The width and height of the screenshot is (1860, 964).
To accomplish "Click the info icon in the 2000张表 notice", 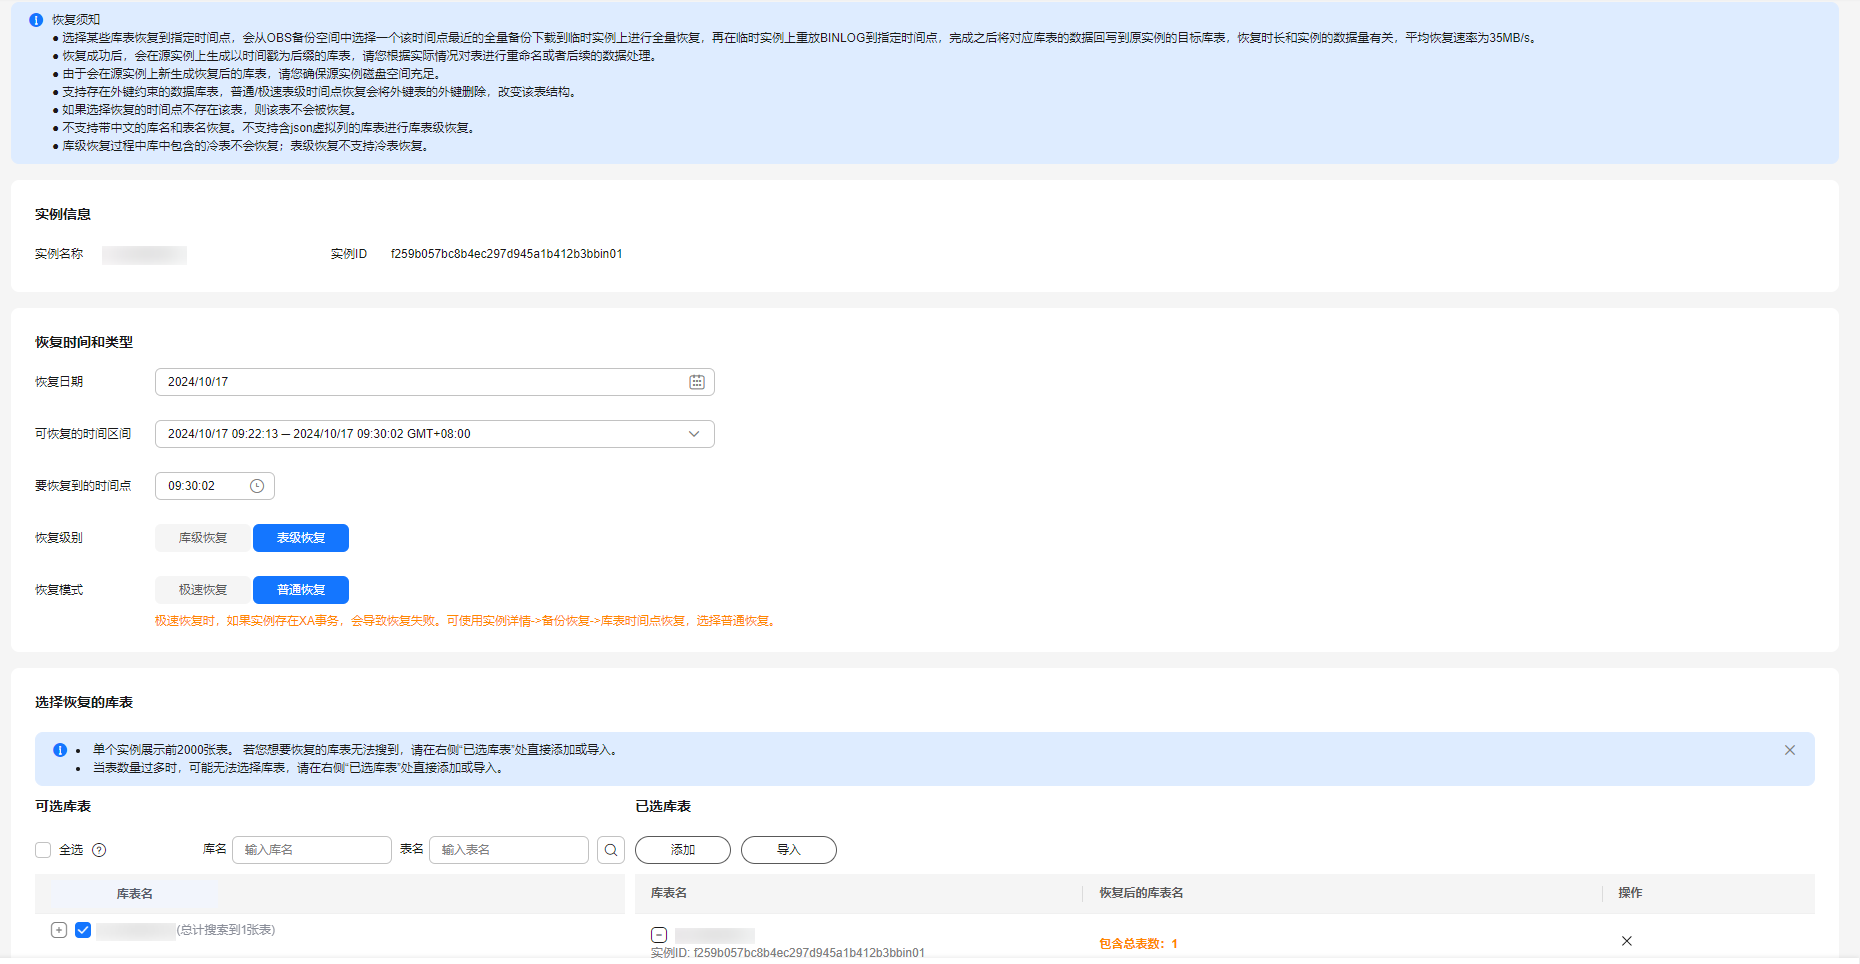I will point(60,750).
